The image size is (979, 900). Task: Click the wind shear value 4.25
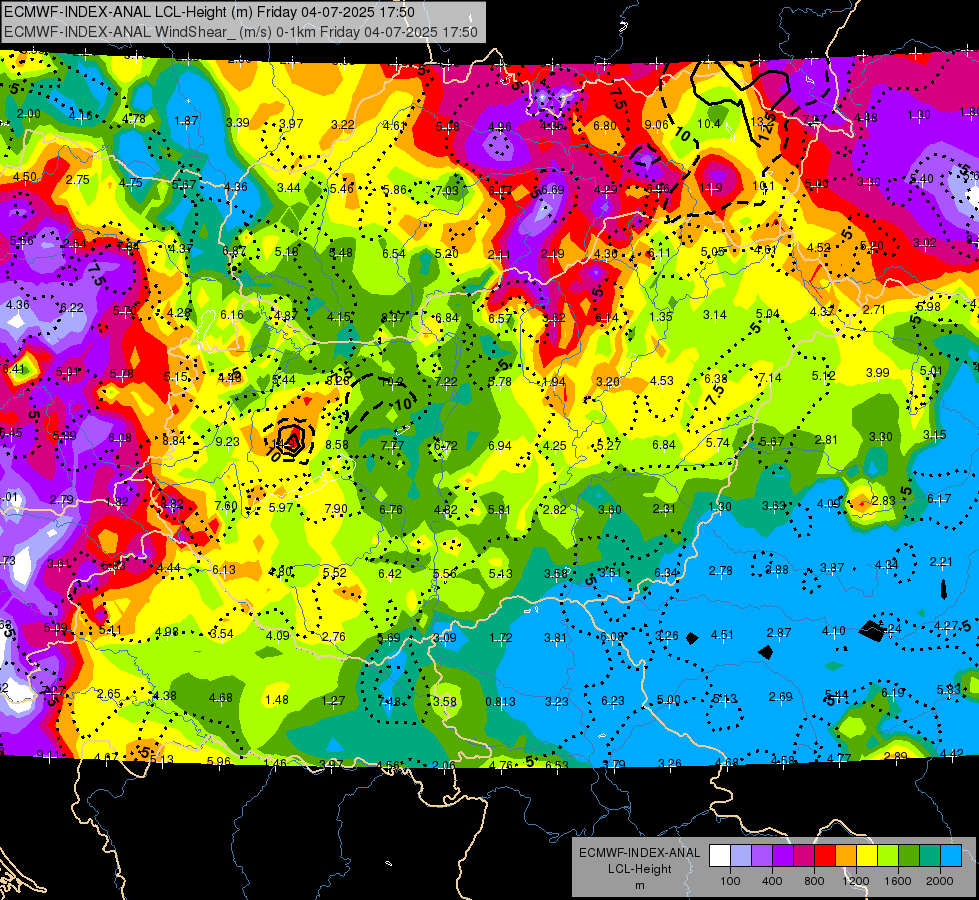[554, 445]
